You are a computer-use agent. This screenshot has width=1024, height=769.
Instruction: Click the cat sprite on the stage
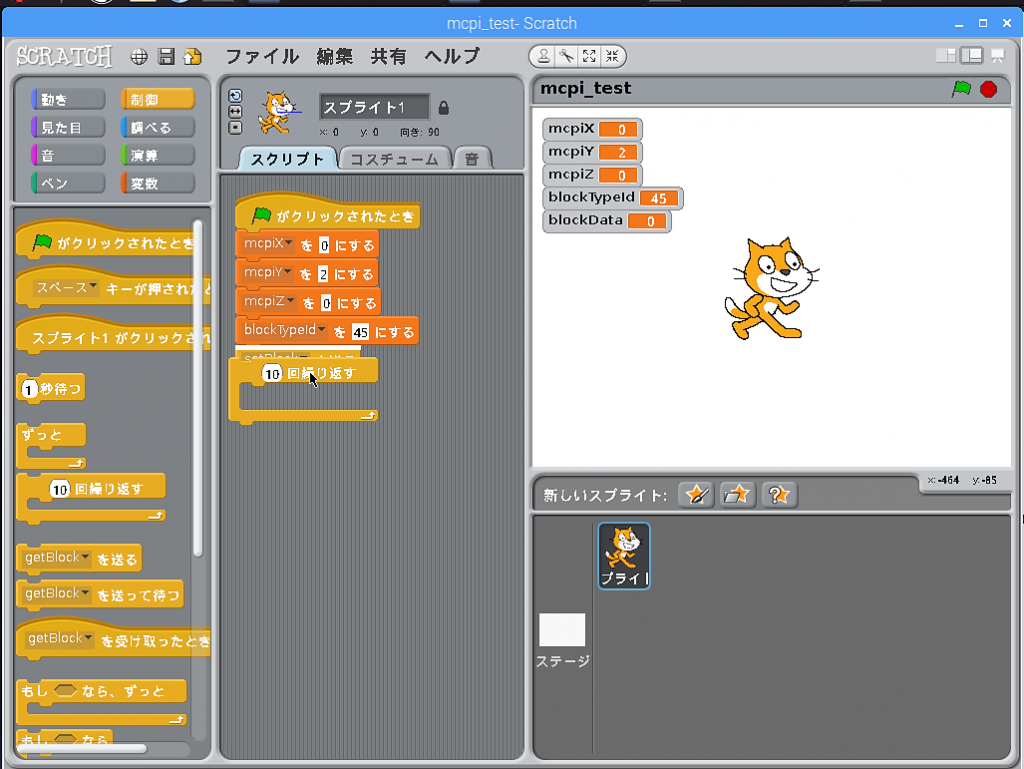tap(771, 289)
